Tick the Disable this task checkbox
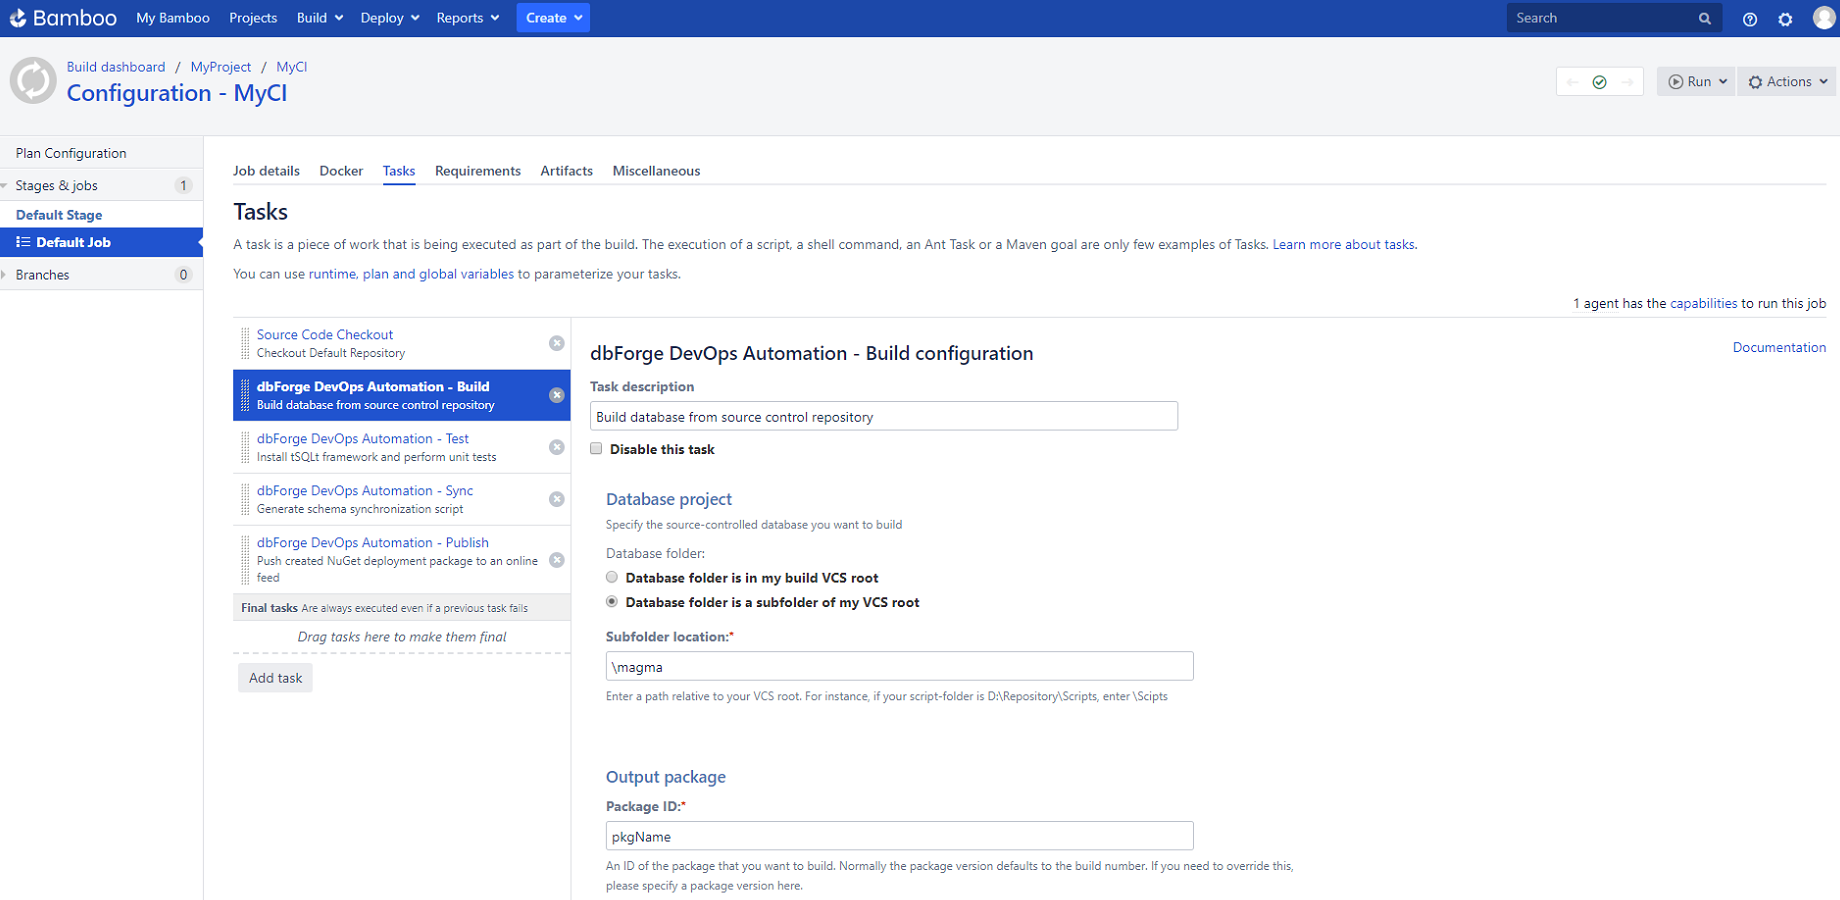The height and width of the screenshot is (900, 1840). tap(596, 449)
